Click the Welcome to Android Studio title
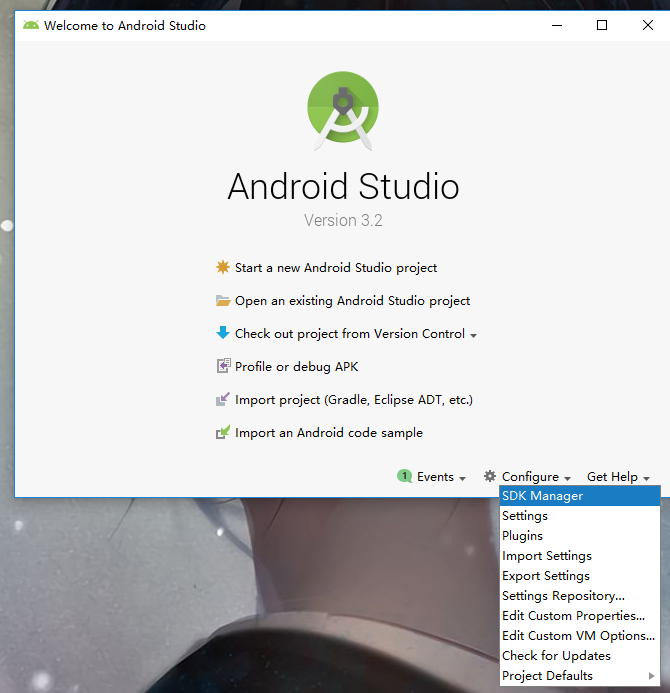The height and width of the screenshot is (693, 670). click(x=125, y=26)
